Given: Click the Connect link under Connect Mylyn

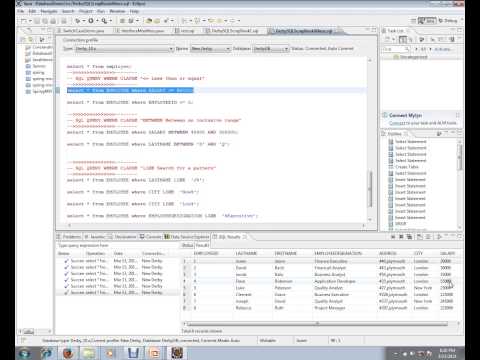Looking at the screenshot, I should (x=396, y=123).
